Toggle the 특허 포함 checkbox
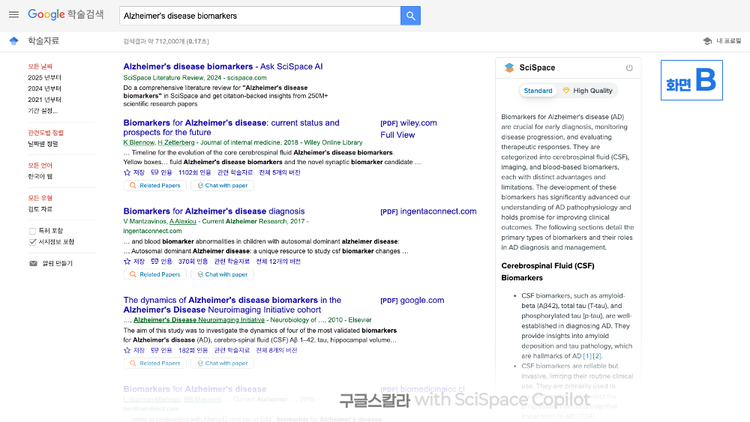Viewport: 750px width, 422px height. click(33, 231)
